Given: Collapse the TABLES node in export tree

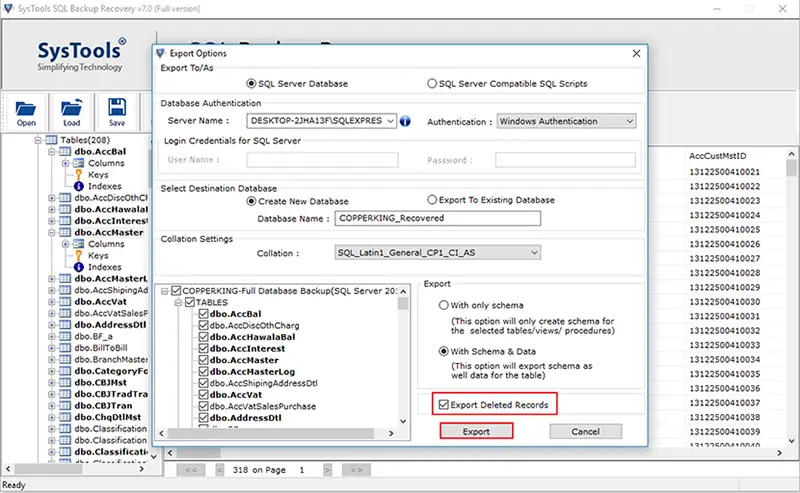Looking at the screenshot, I should [178, 303].
